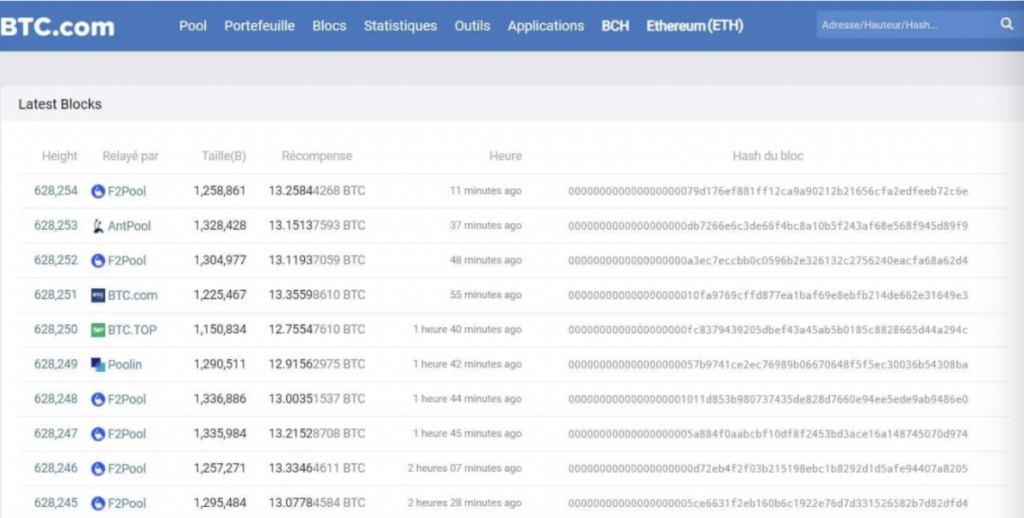This screenshot has width=1024, height=518.
Task: Open block hash ending in 9486e0
Action: tap(767, 399)
